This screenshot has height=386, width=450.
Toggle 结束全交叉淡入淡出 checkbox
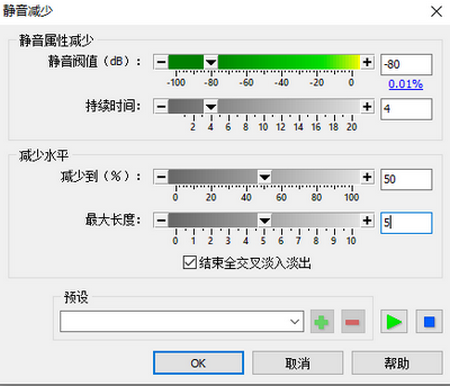[x=190, y=262]
